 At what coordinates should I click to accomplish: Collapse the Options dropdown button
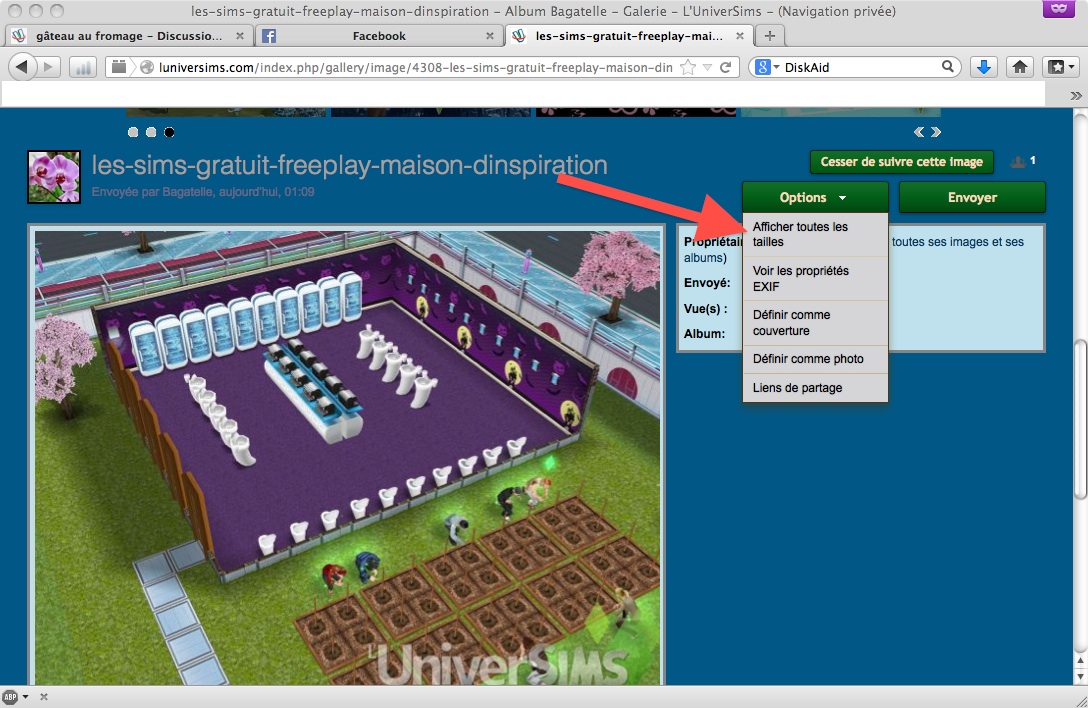point(814,197)
